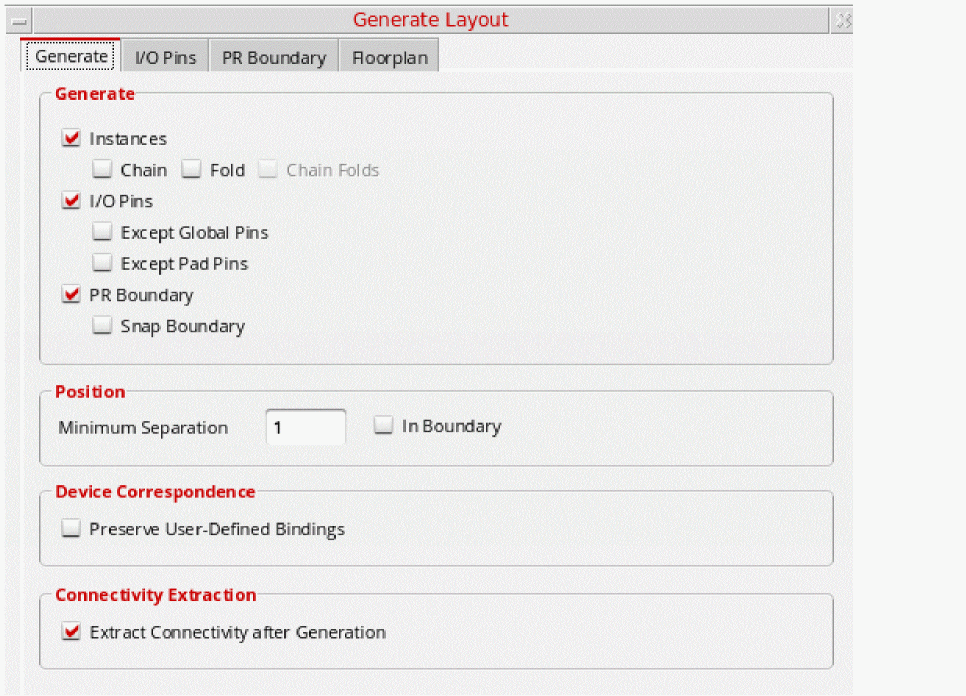Enable the Fold option

click(x=191, y=170)
